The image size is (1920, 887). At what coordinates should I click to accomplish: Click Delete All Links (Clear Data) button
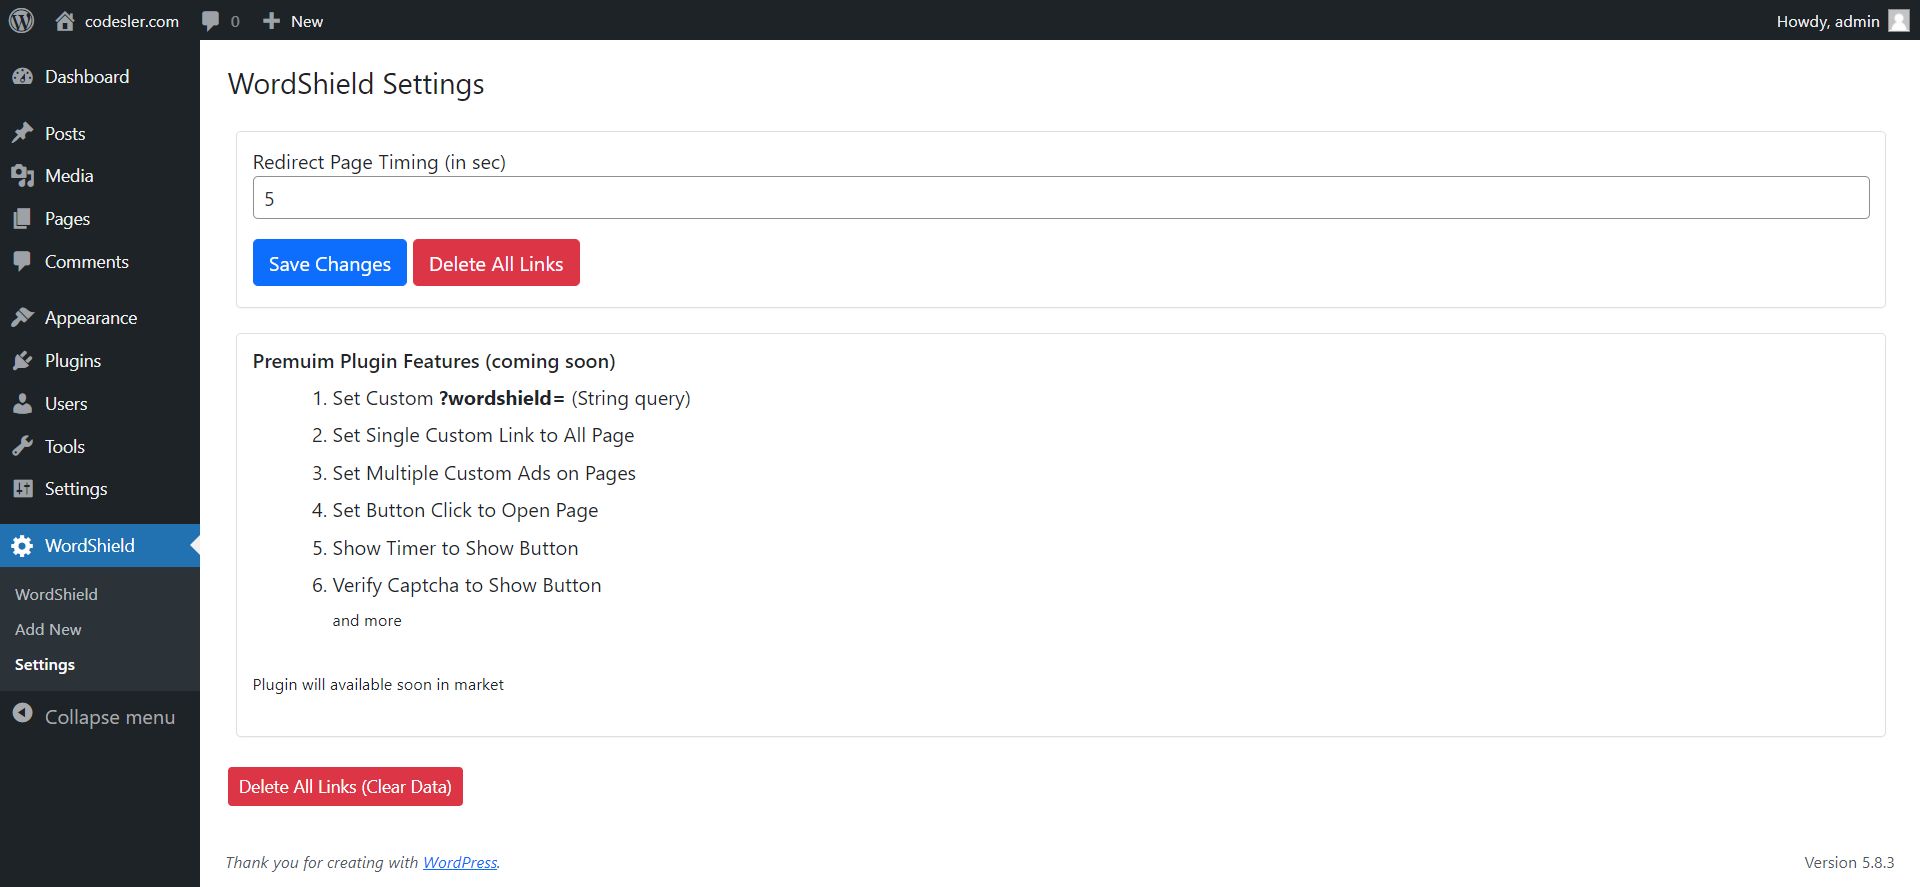click(x=345, y=786)
